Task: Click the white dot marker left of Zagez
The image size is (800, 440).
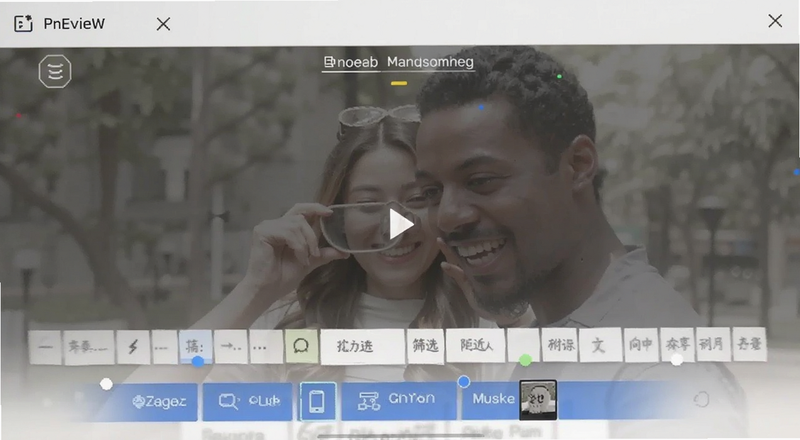Action: [x=106, y=384]
